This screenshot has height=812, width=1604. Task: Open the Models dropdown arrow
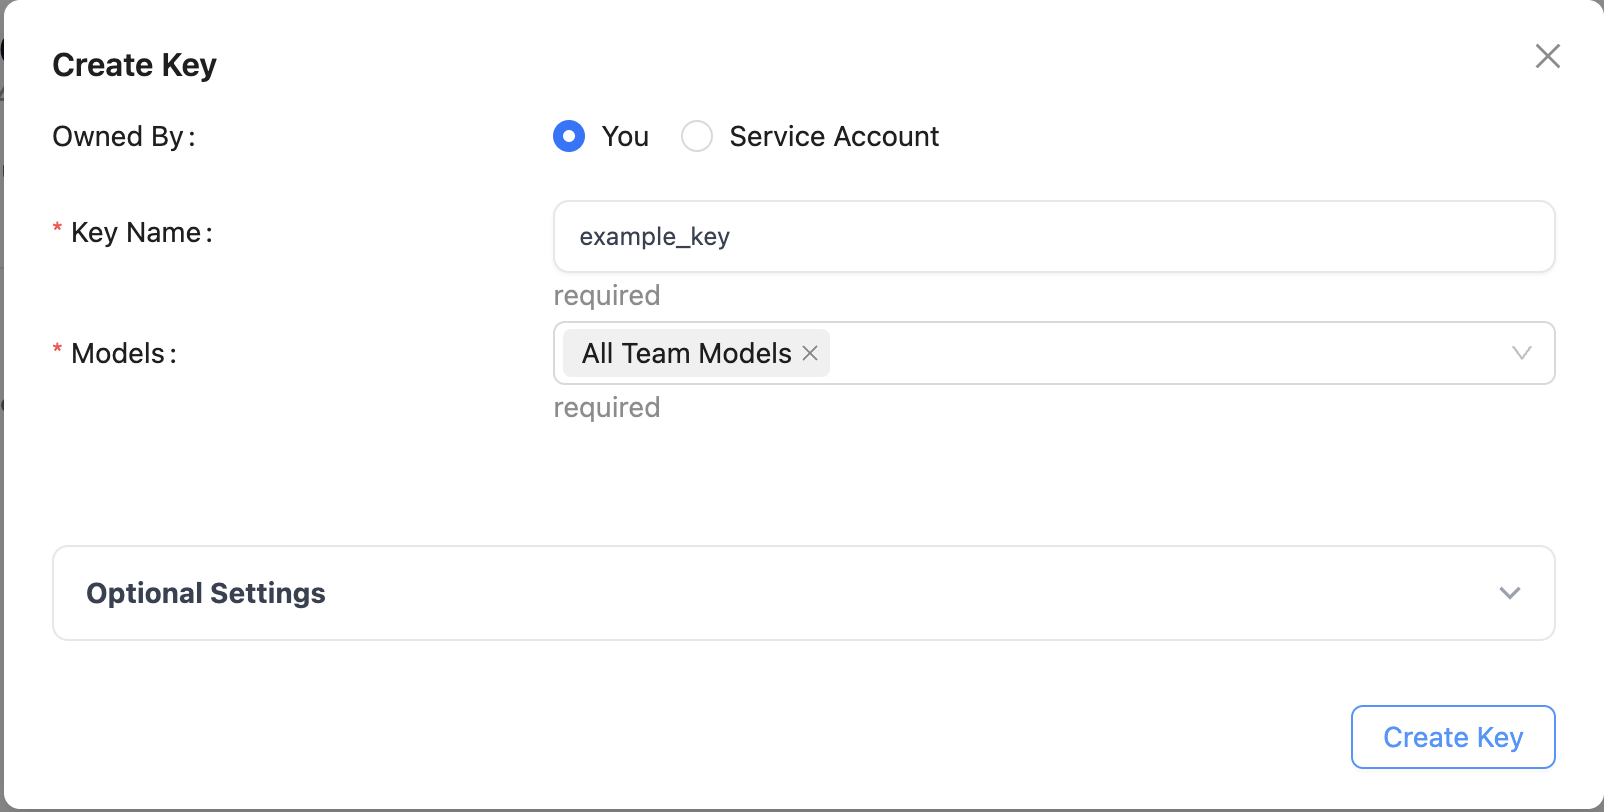1521,353
